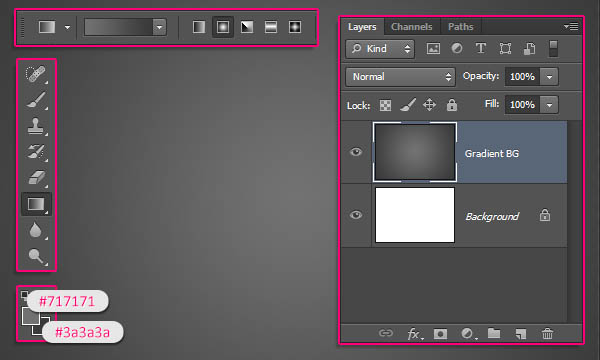This screenshot has height=360, width=600.
Task: Click the Opacity 100% value field
Action: (x=522, y=77)
